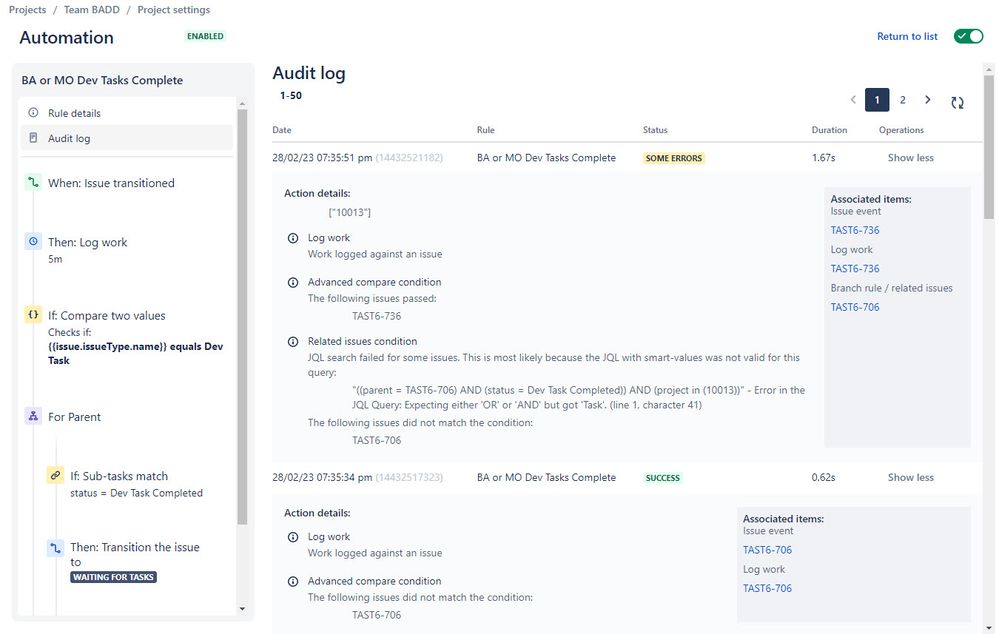Click rule panel scrollbar down arrow
999x634 pixels.
pos(242,609)
